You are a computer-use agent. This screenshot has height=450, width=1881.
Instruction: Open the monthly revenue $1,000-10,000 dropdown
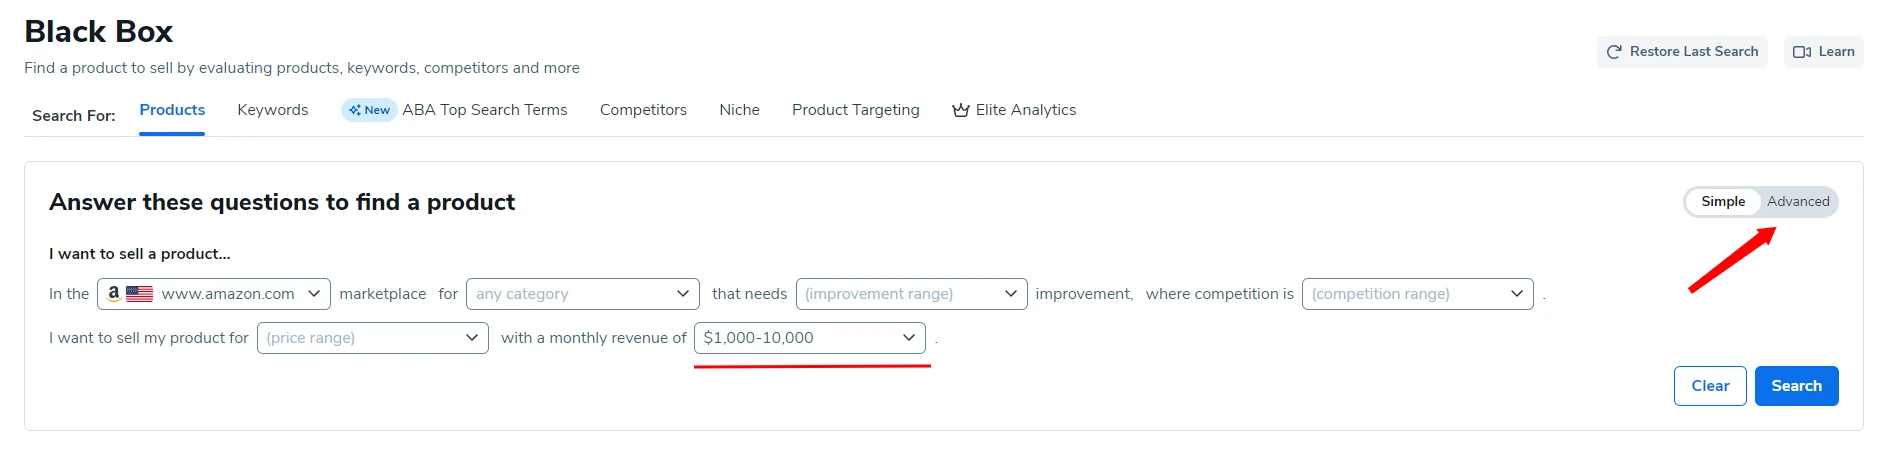pos(809,338)
